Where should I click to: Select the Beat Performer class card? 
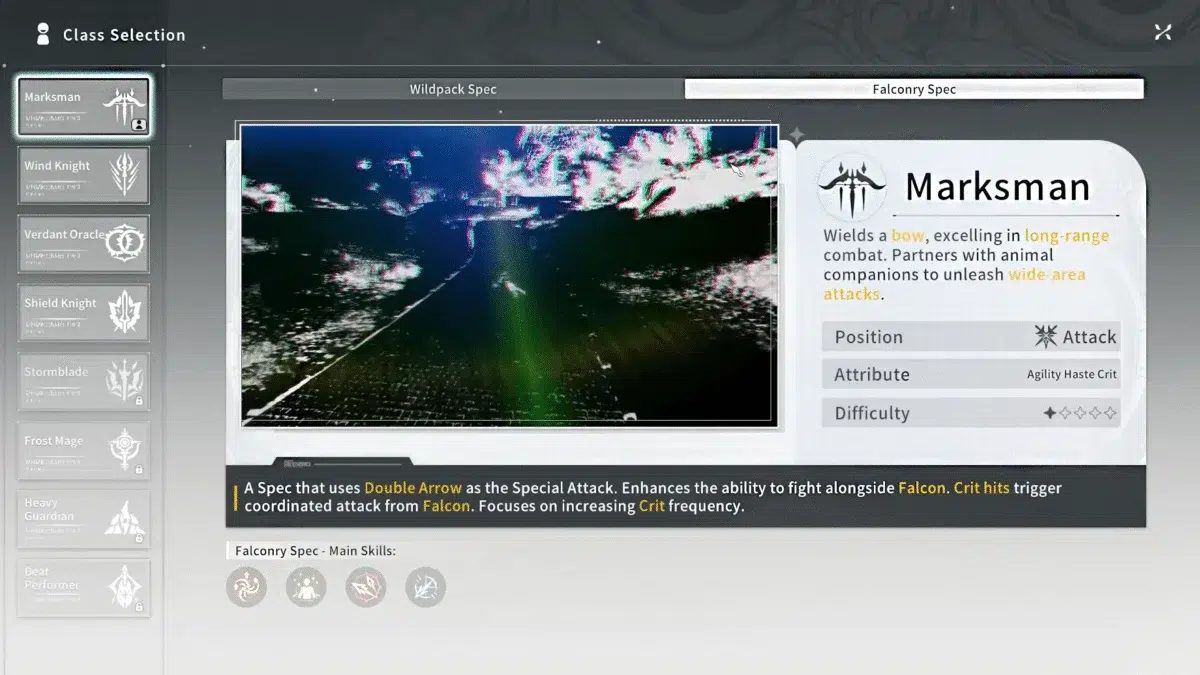click(x=84, y=587)
